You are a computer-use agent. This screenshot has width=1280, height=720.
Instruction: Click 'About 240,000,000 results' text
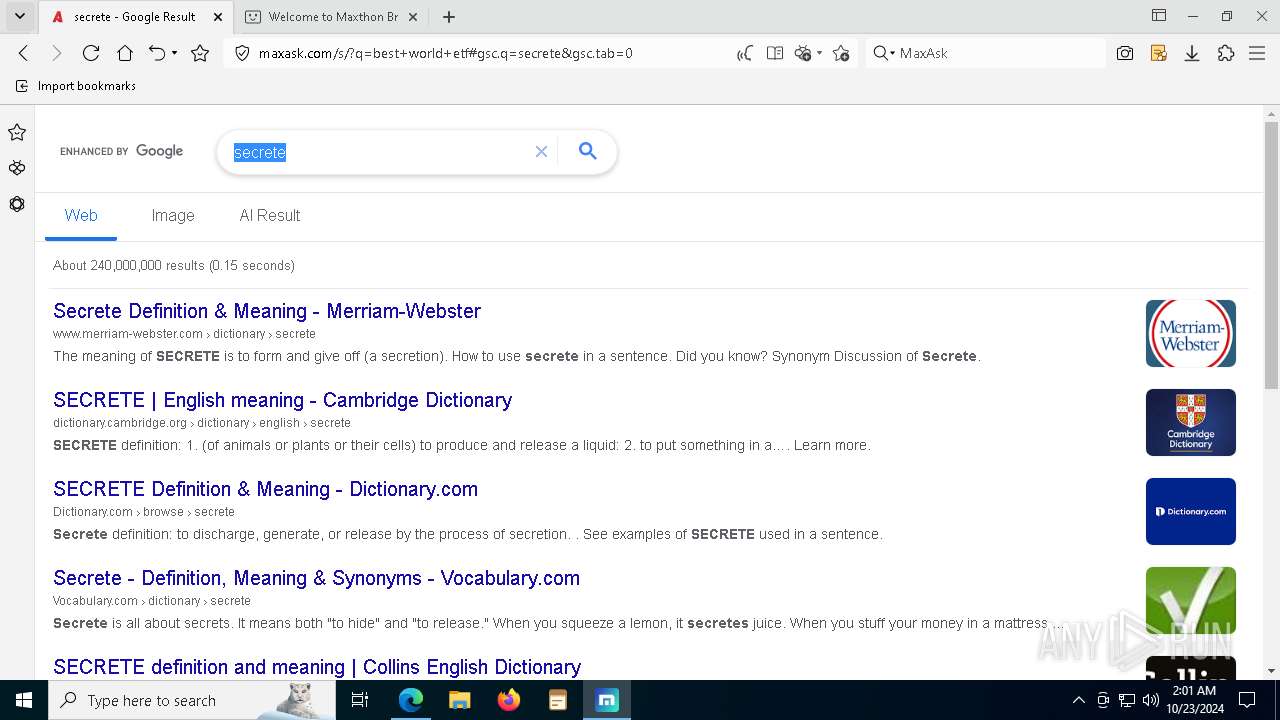pos(129,266)
